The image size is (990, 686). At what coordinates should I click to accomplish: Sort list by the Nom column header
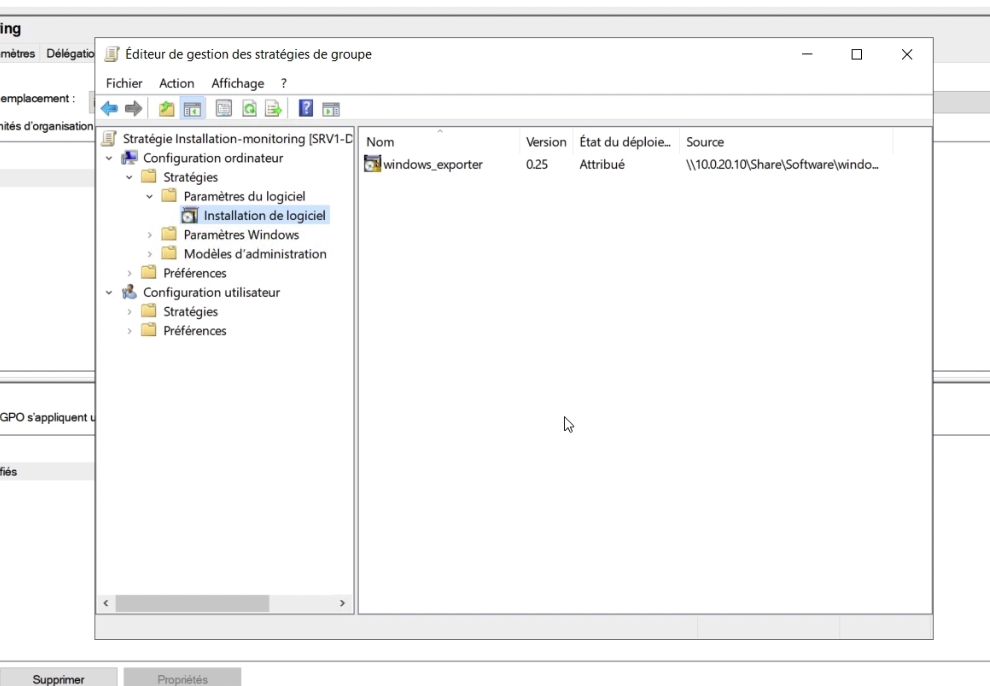click(x=438, y=142)
